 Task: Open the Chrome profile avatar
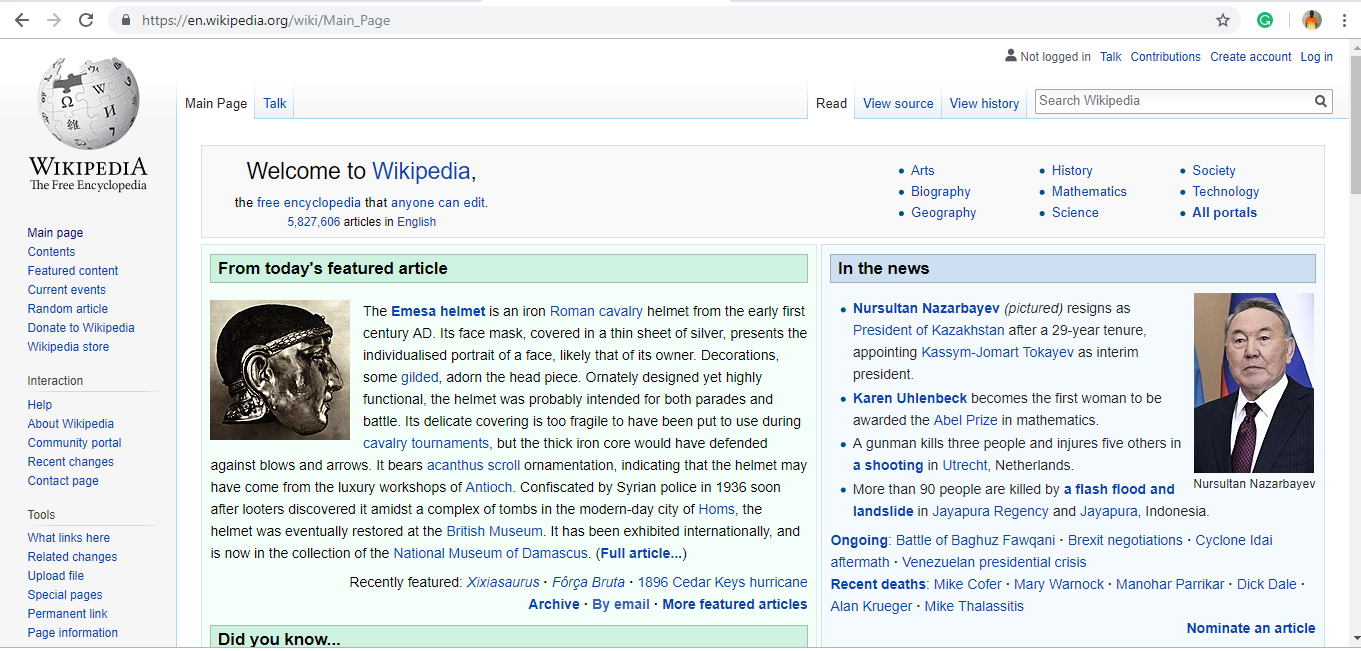pos(1312,20)
